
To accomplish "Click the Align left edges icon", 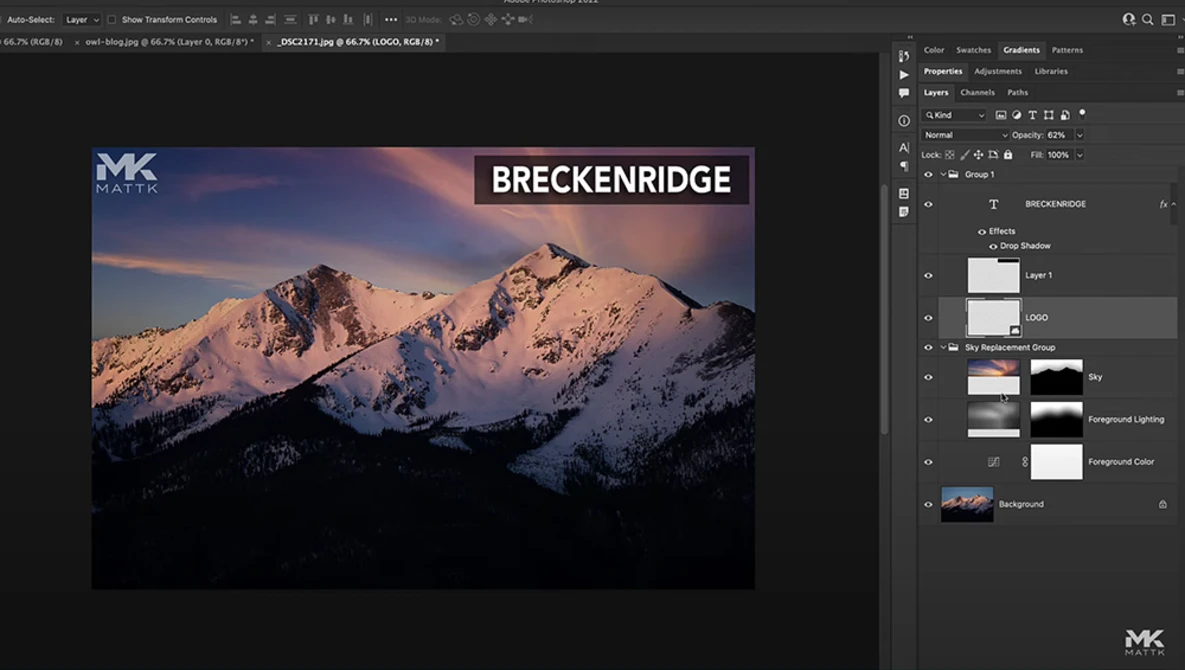I will tap(236, 20).
